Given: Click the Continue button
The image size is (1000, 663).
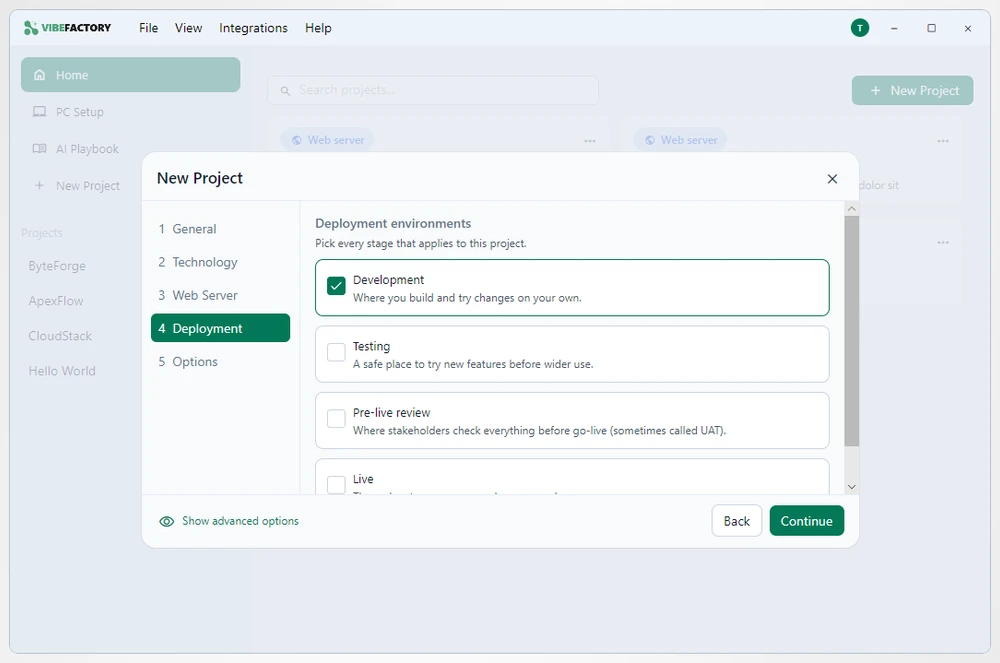Looking at the screenshot, I should pos(806,521).
